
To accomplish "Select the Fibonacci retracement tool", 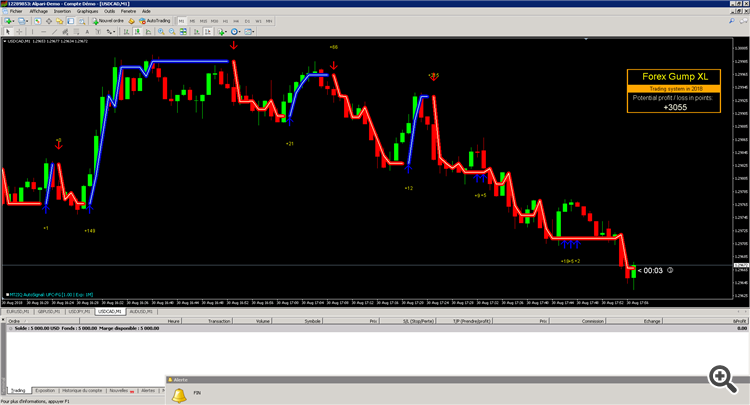I will (76, 32).
